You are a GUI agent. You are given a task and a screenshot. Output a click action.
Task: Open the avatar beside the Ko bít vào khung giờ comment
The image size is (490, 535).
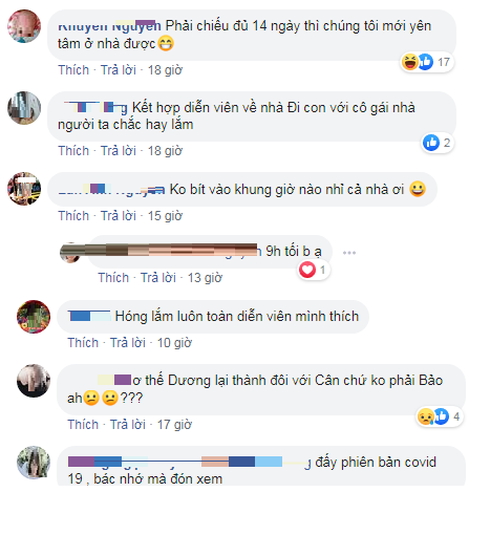[x=24, y=189]
